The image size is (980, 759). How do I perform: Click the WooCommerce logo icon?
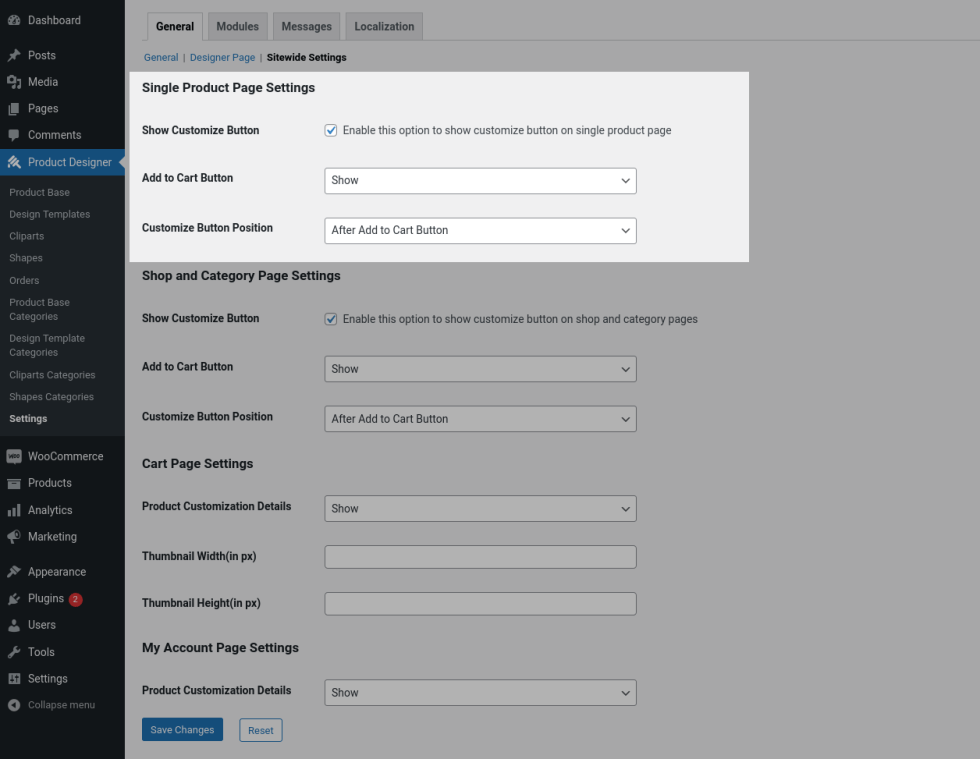point(14,456)
